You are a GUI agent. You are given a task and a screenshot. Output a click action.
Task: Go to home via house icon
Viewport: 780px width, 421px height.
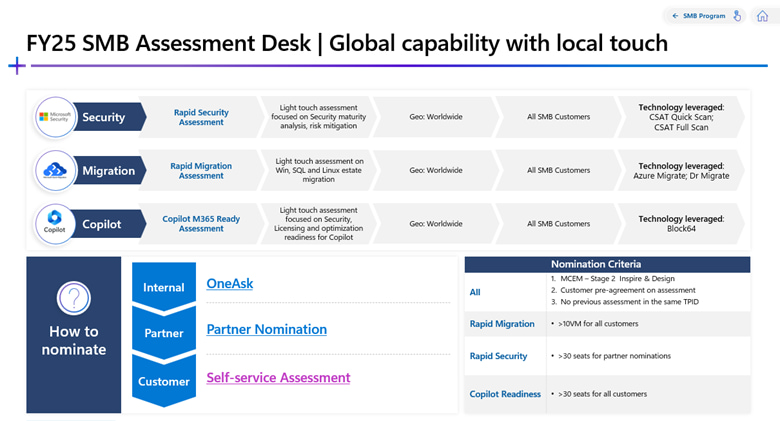762,16
